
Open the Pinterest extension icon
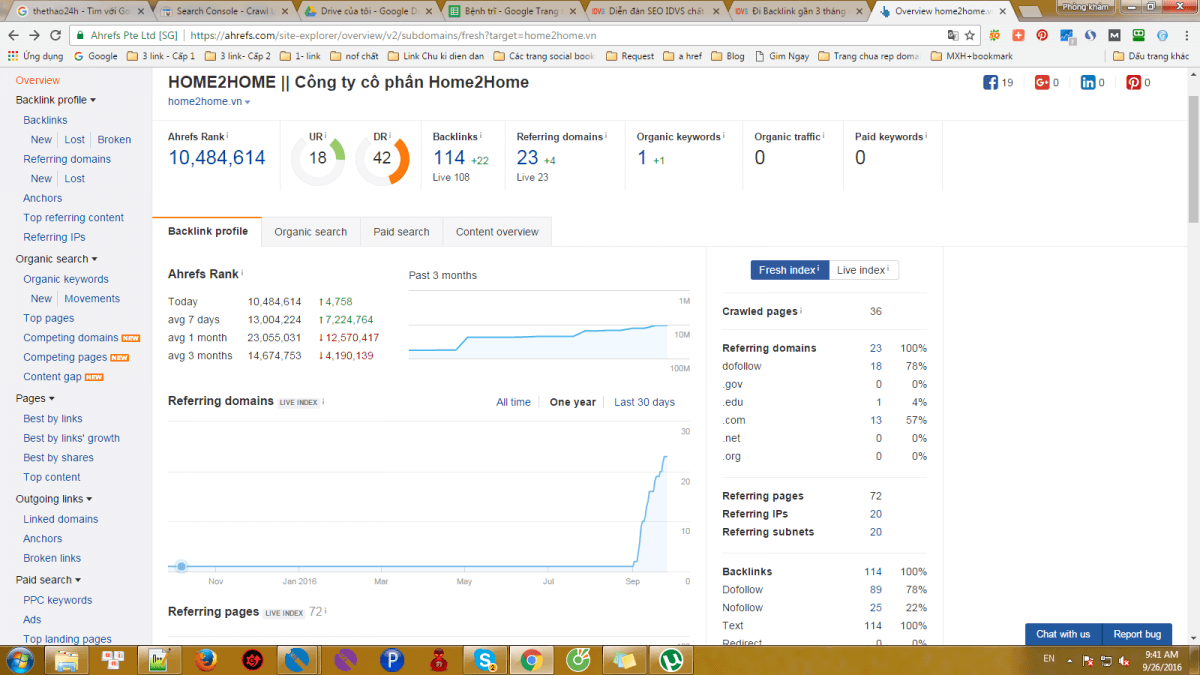(1042, 35)
